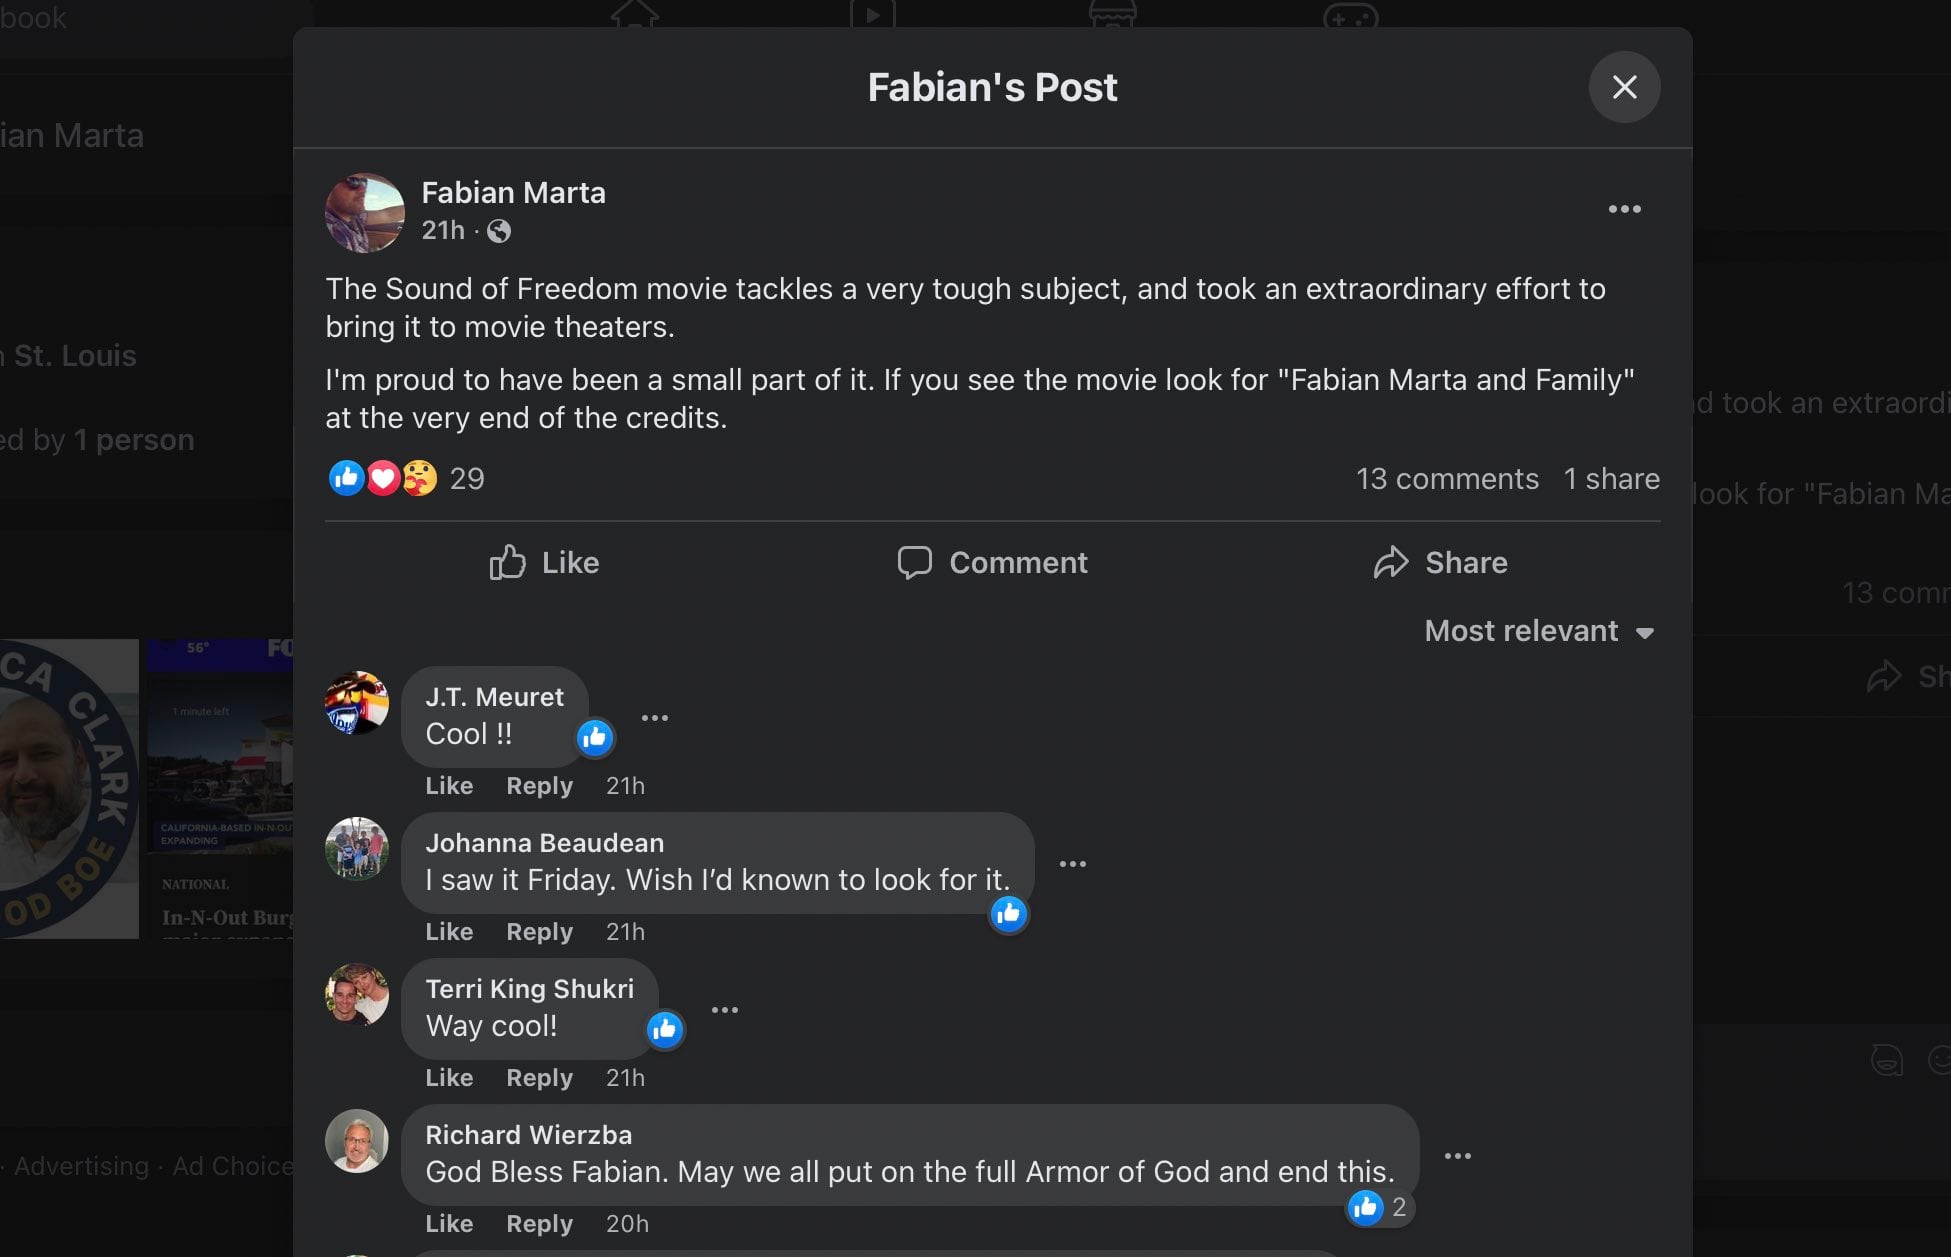Viewport: 1951px width, 1257px height.
Task: Like Fabian Marta's post
Action: tap(545, 563)
